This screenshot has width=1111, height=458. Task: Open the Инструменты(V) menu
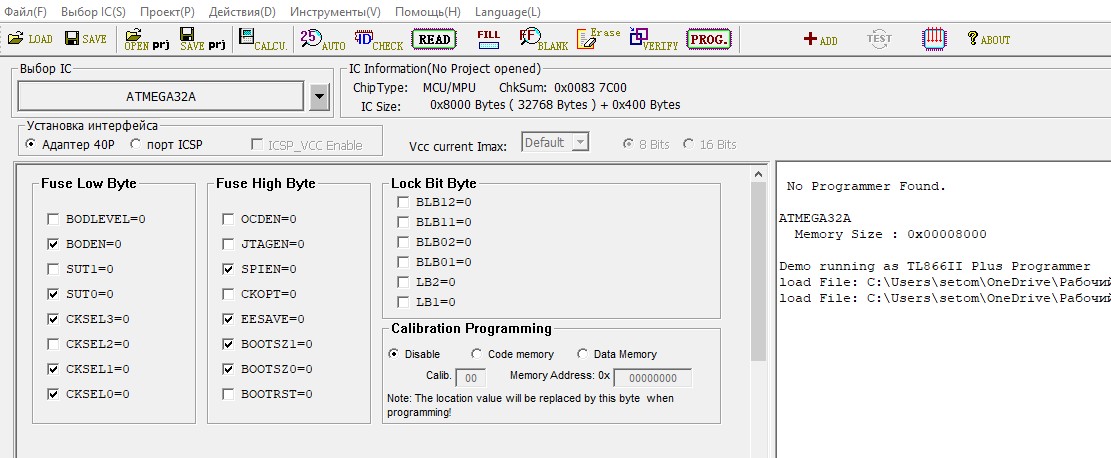tap(335, 12)
